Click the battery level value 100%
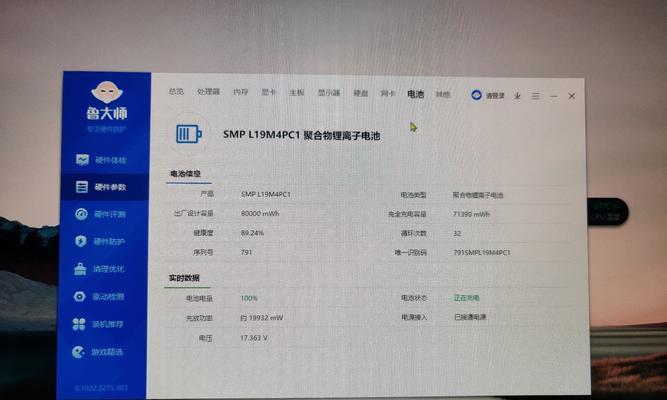 click(249, 298)
